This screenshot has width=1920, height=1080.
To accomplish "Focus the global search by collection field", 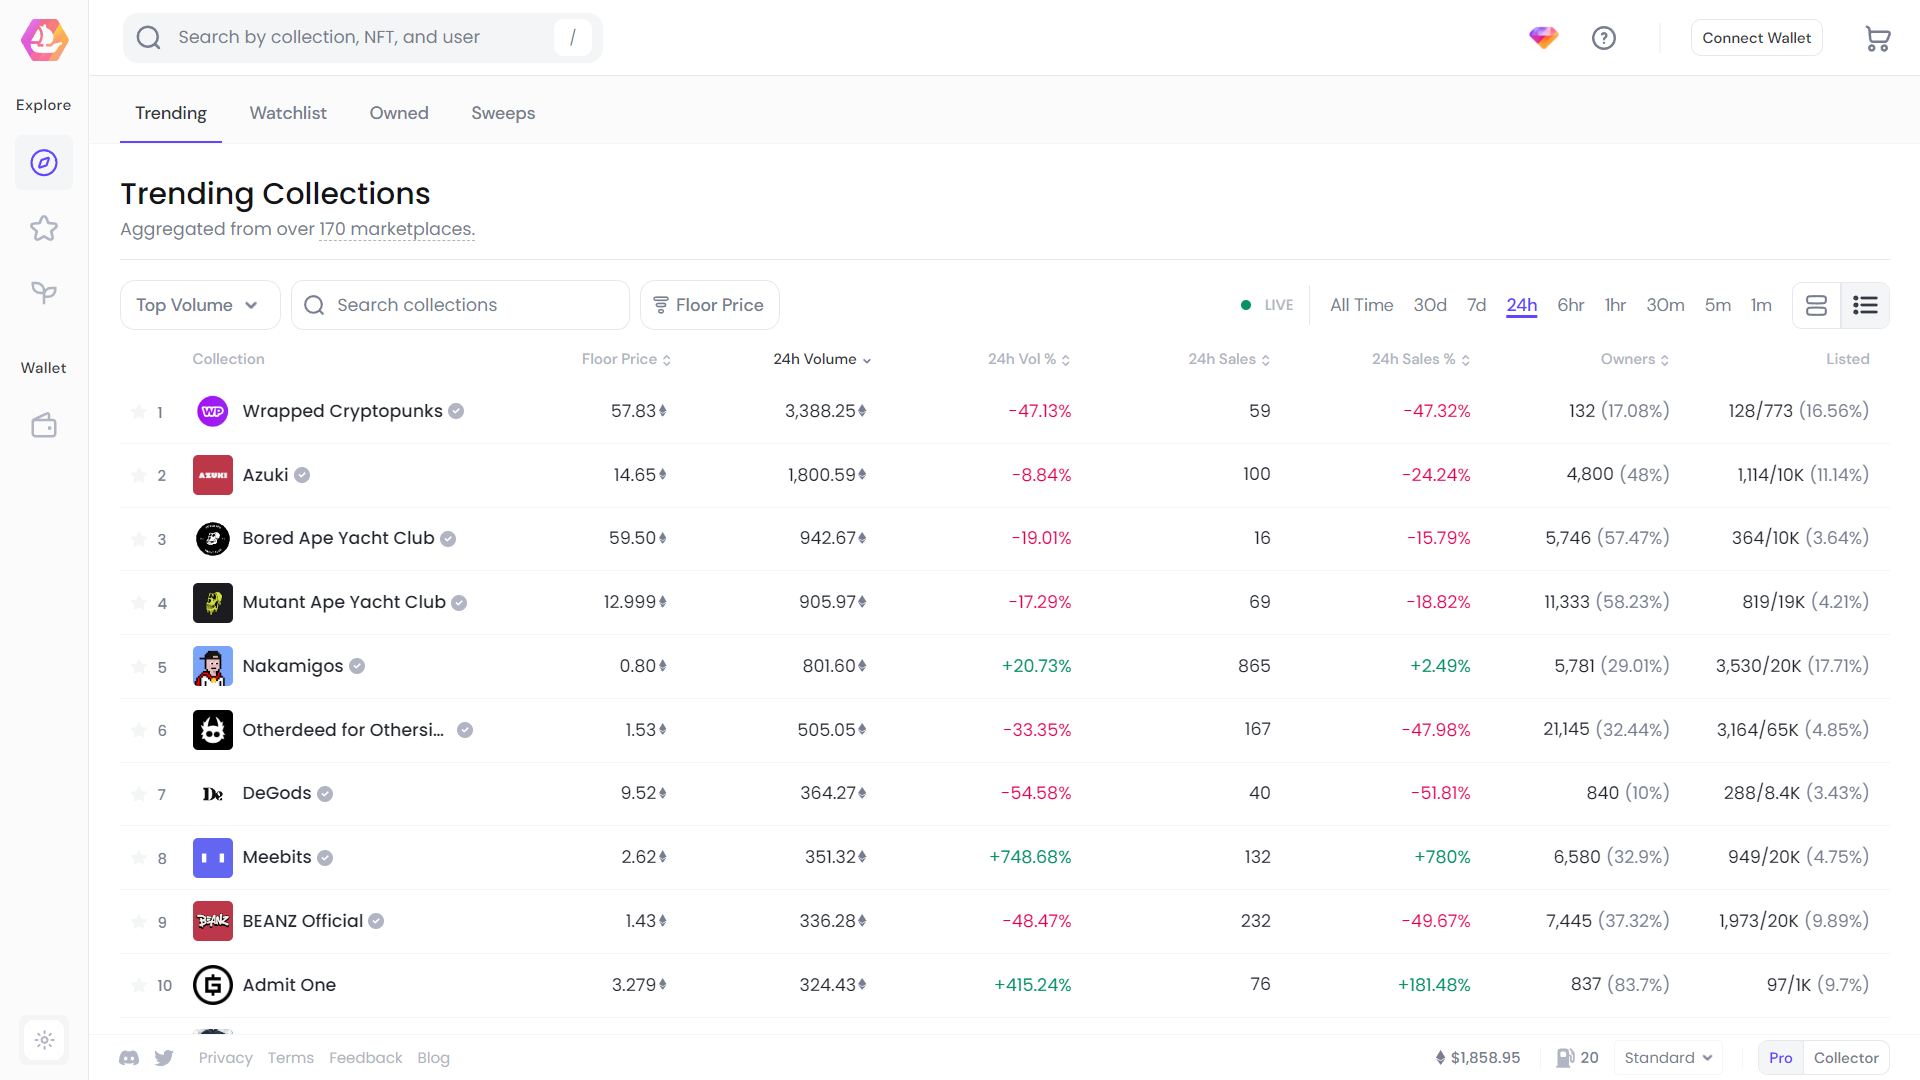I will [x=363, y=38].
